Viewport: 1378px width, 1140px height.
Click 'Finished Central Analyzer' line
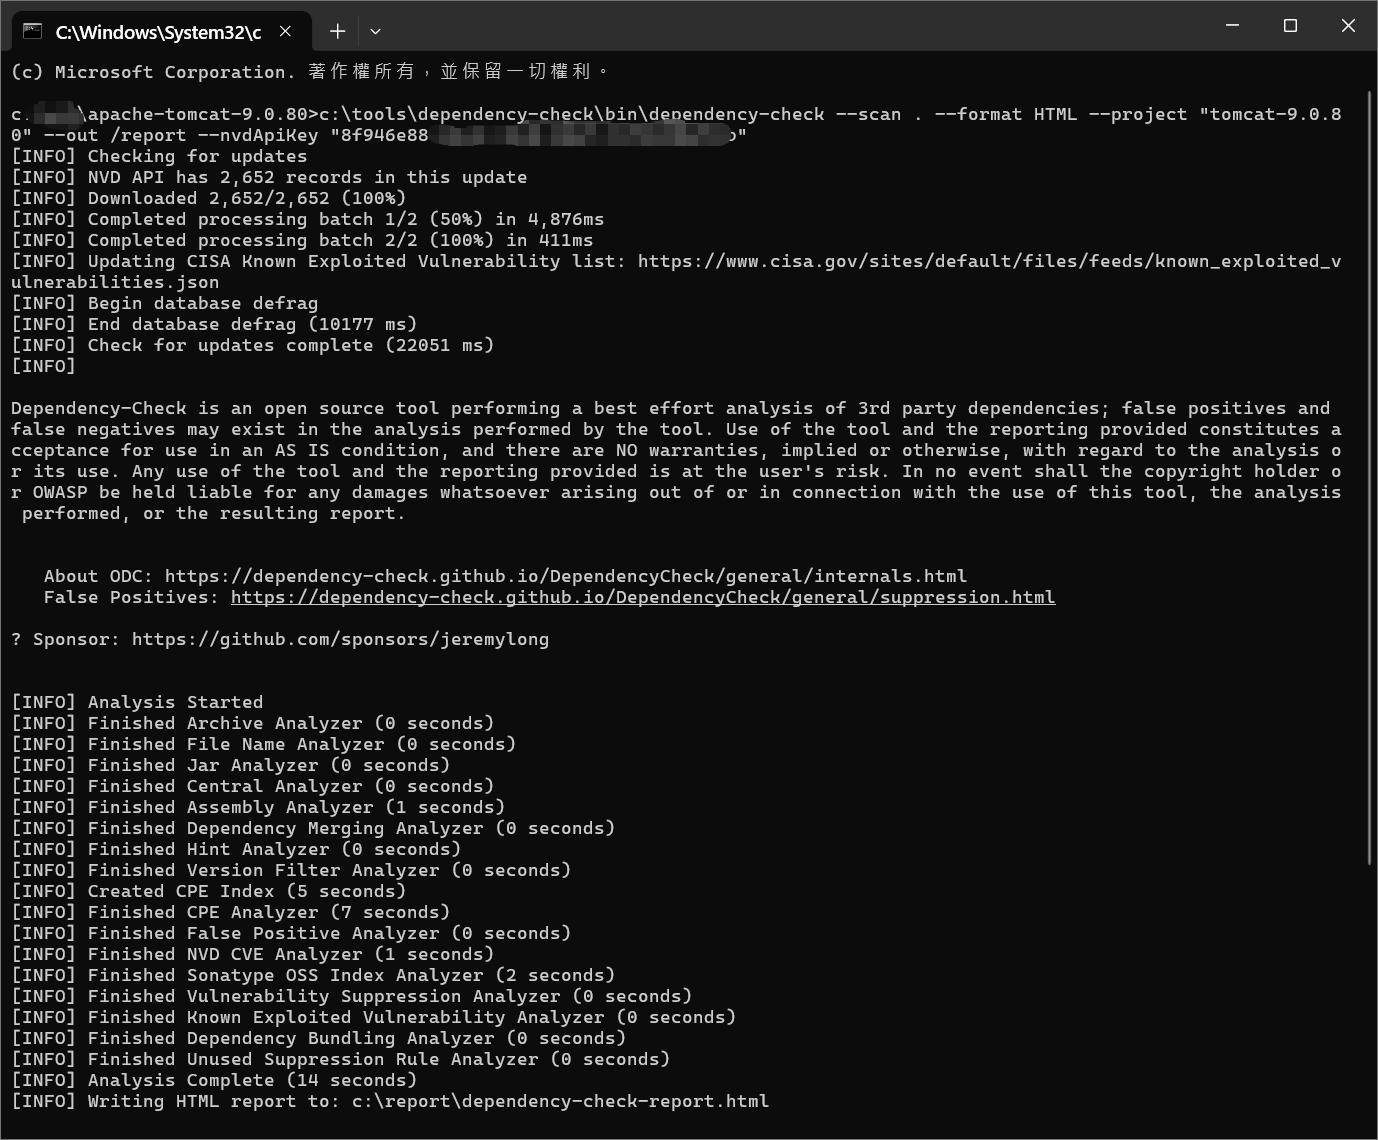point(253,786)
